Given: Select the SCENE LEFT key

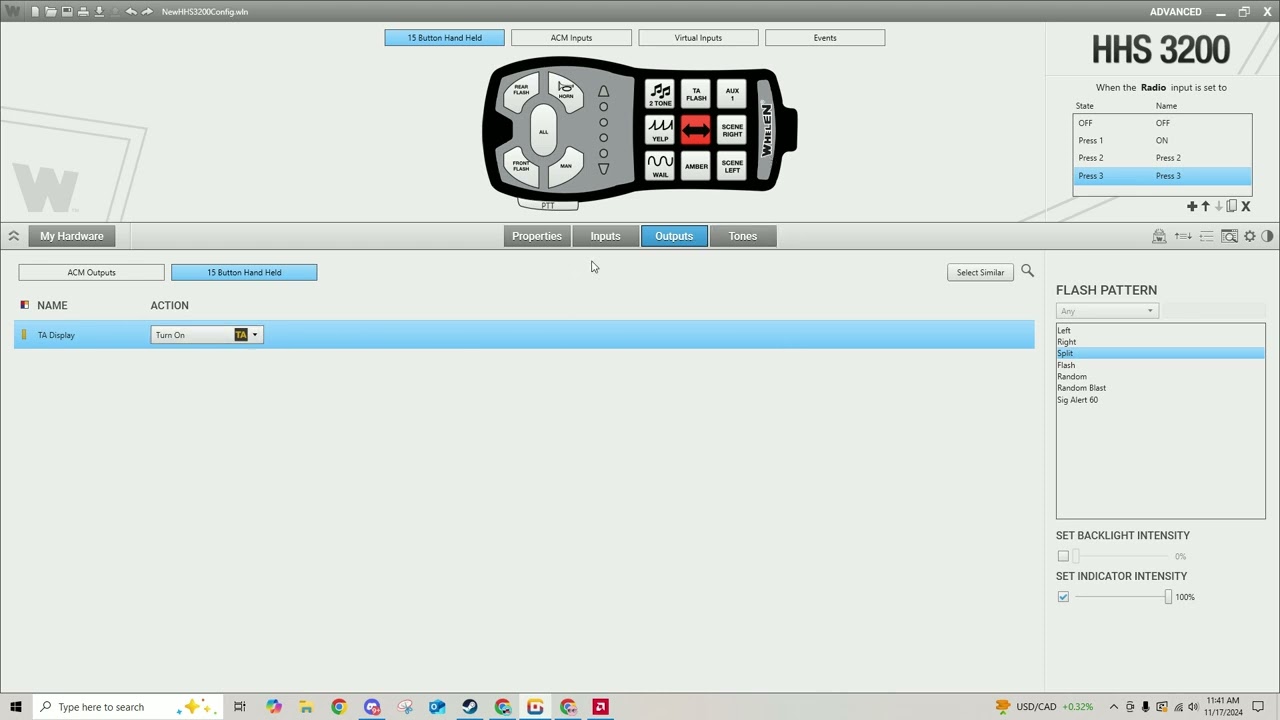Looking at the screenshot, I should [732, 166].
